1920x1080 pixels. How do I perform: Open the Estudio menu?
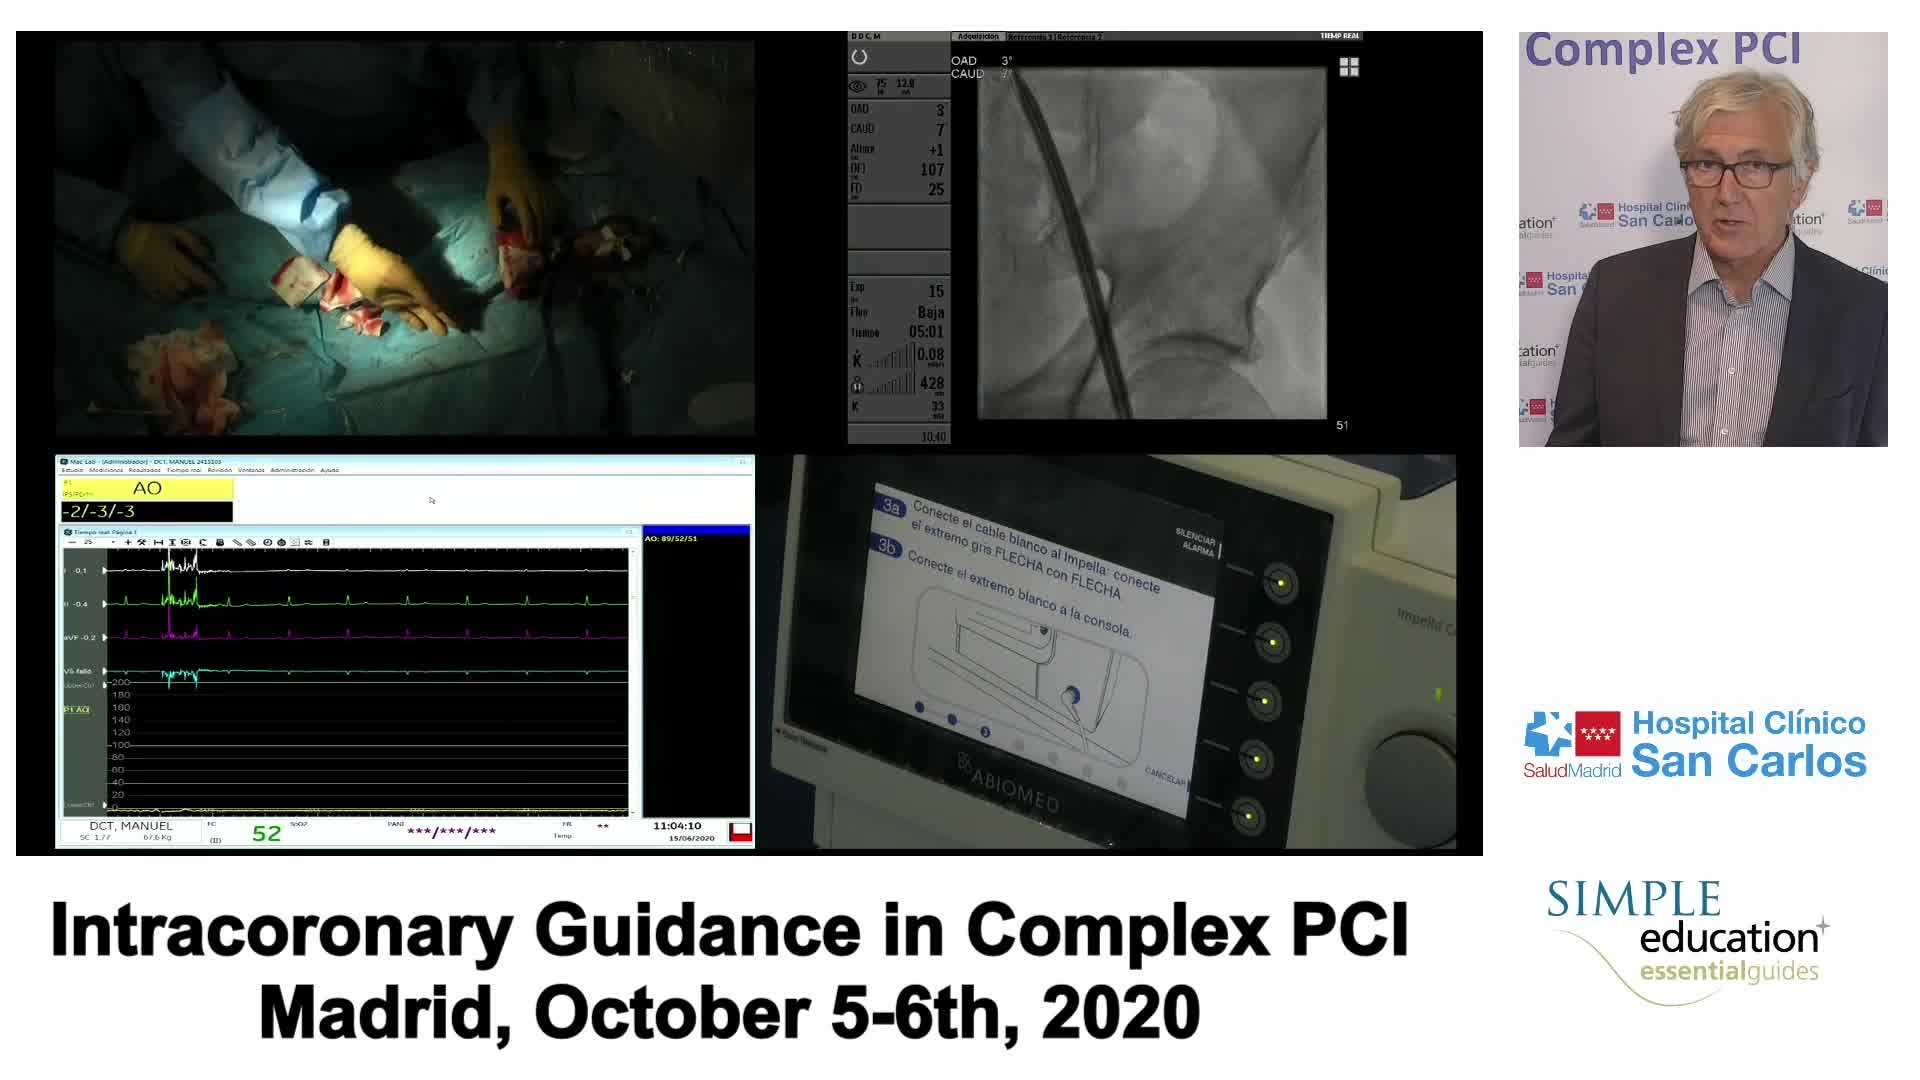tap(72, 470)
